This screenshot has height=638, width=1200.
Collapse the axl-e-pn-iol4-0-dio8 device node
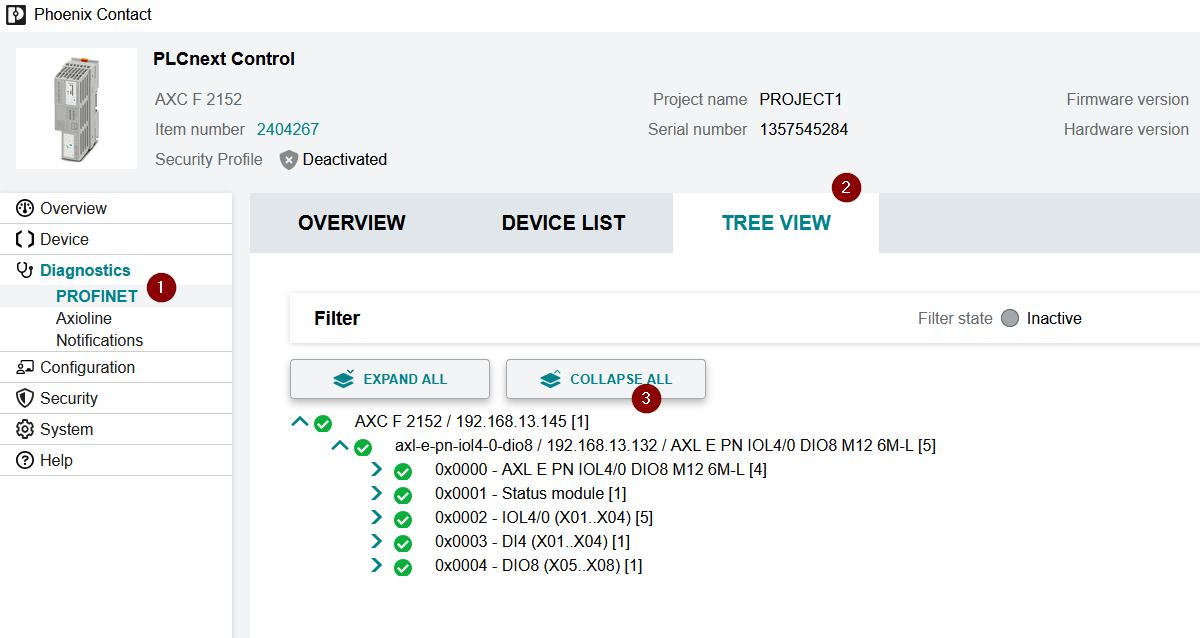[x=340, y=446]
